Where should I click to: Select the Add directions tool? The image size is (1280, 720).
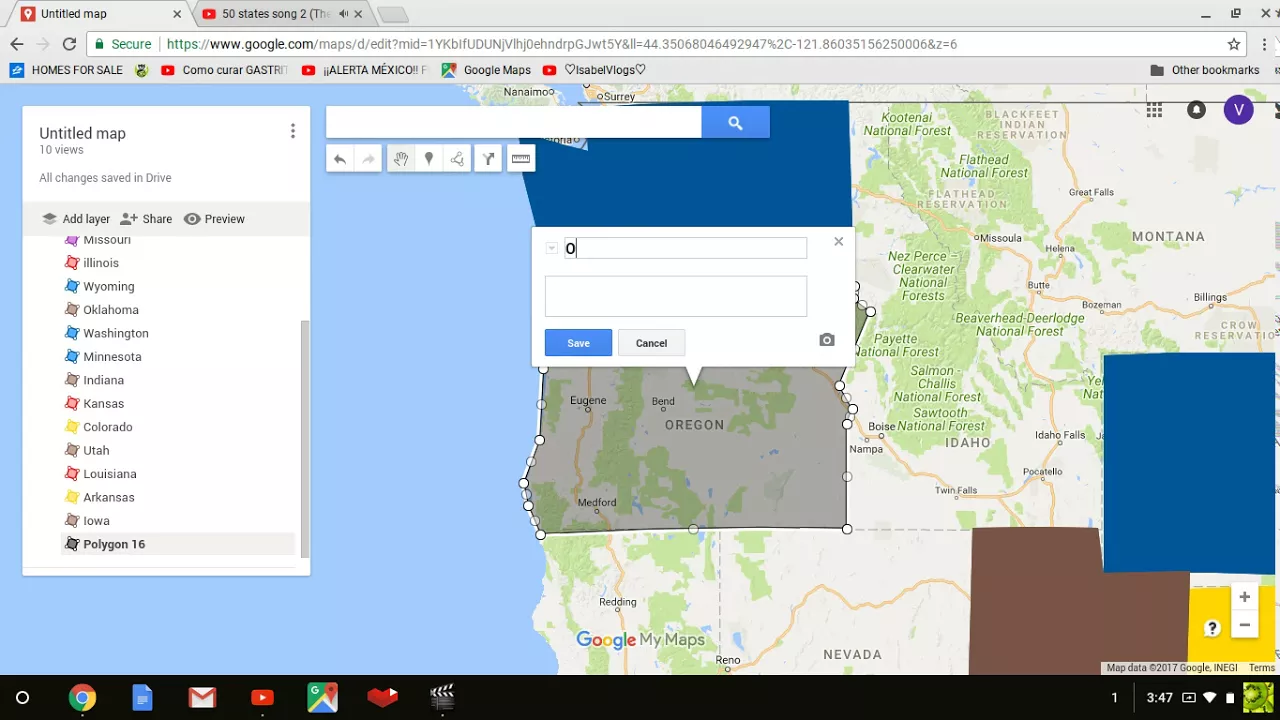[488, 159]
